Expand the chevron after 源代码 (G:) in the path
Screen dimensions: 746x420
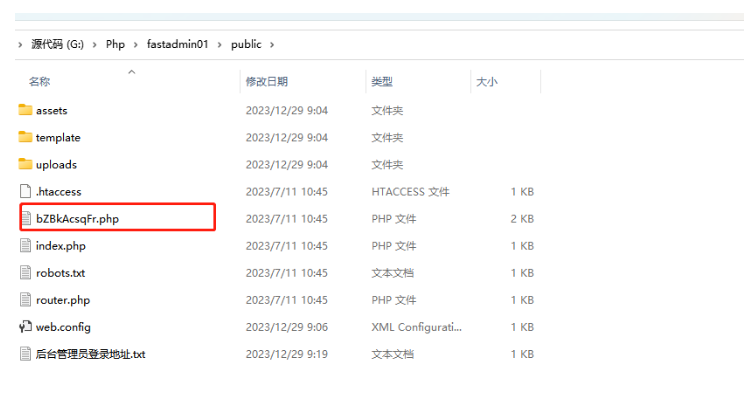[x=94, y=45]
